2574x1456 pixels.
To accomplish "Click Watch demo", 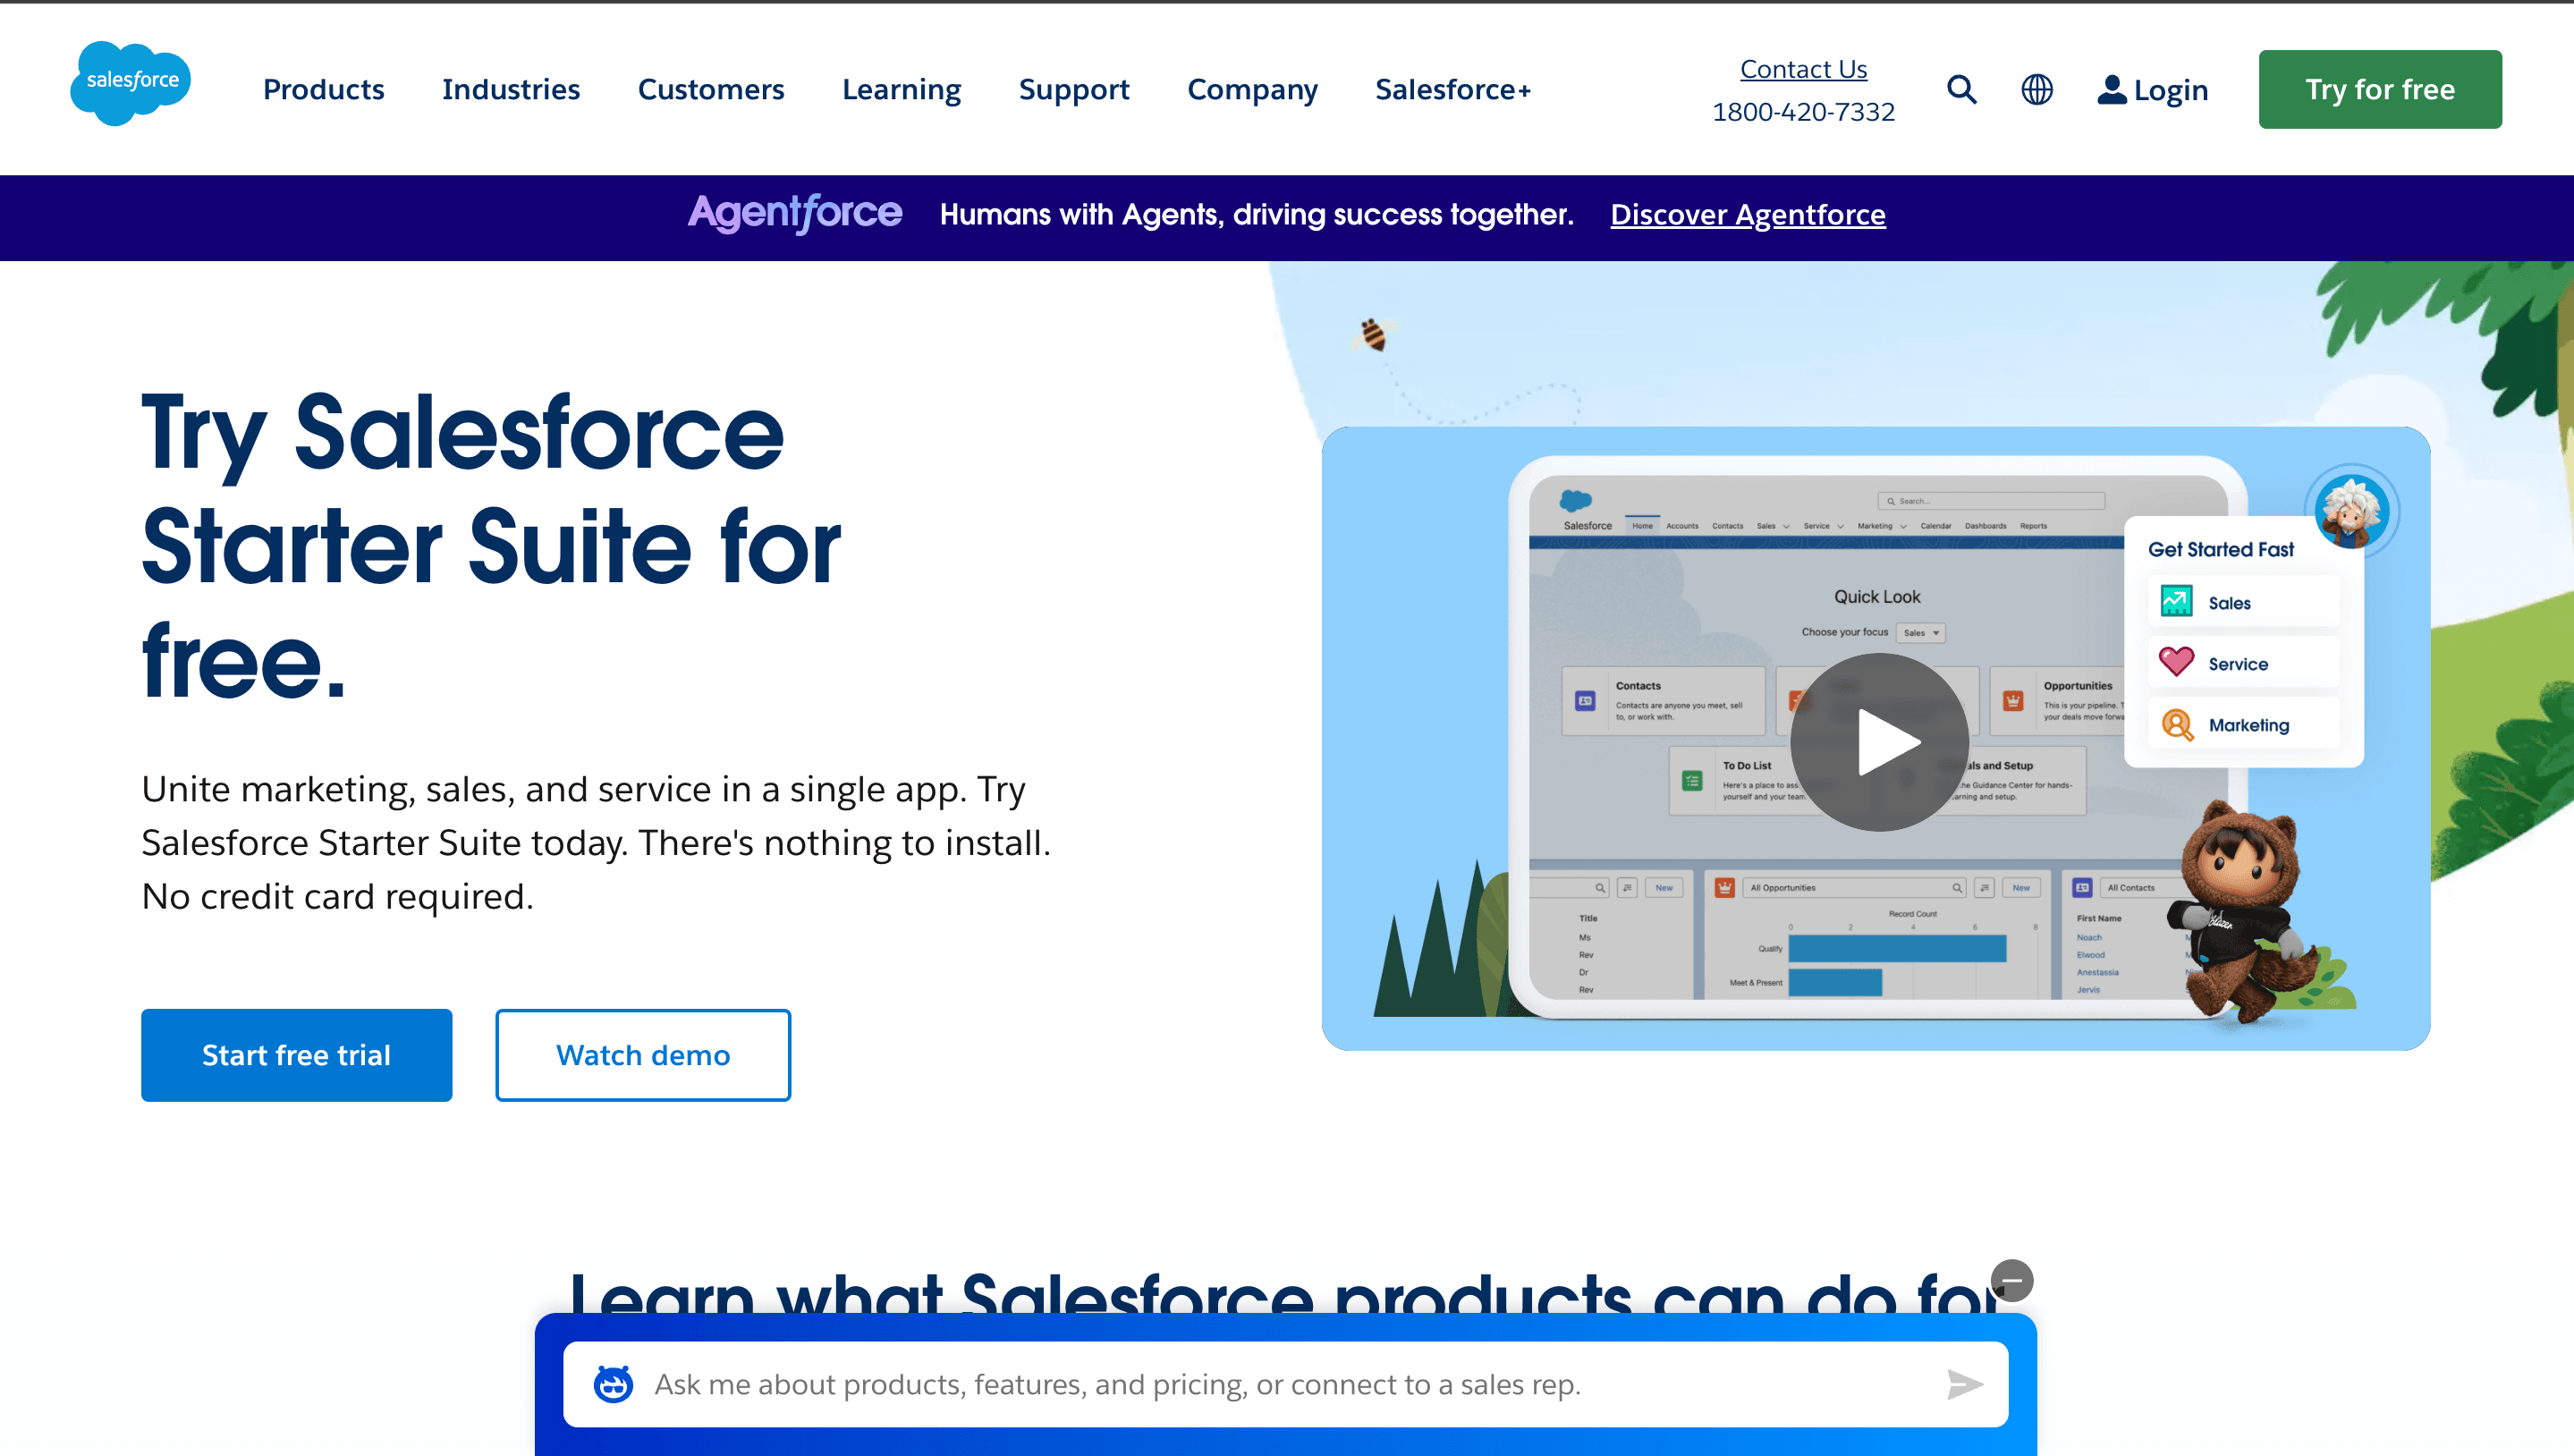I will 643,1054.
